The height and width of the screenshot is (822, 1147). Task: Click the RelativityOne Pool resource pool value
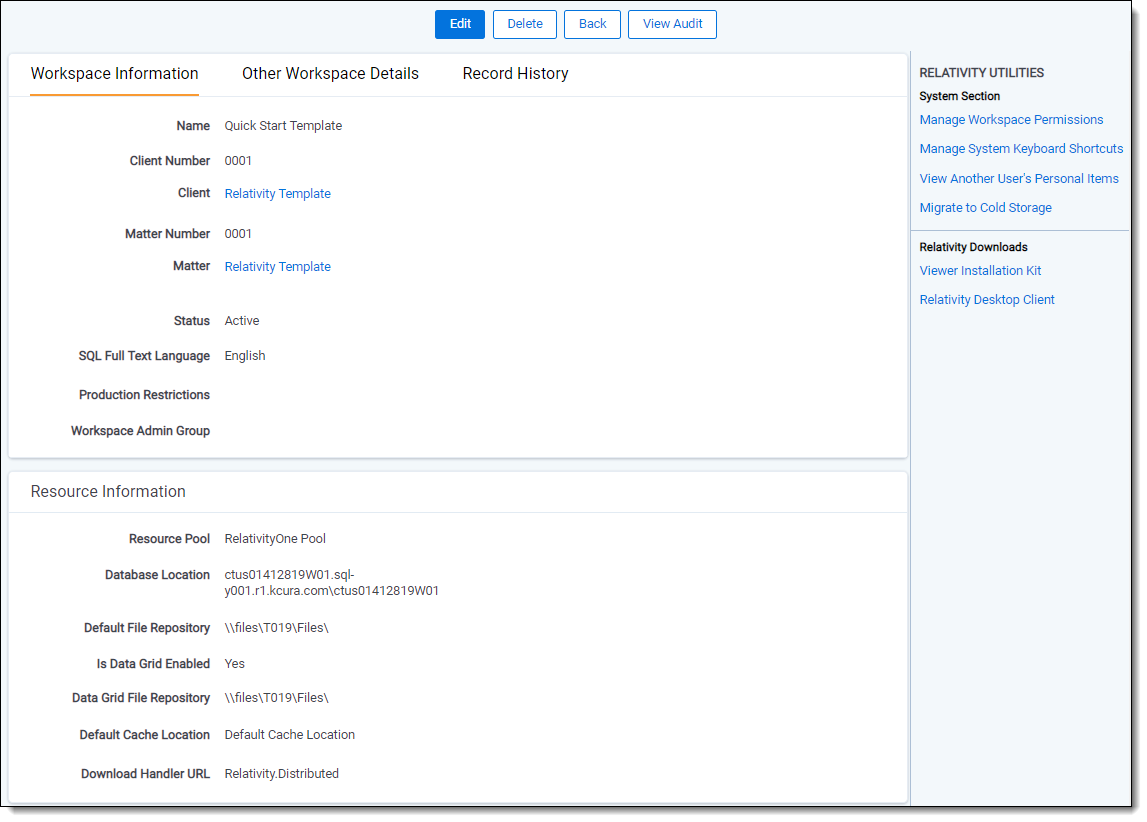275,539
